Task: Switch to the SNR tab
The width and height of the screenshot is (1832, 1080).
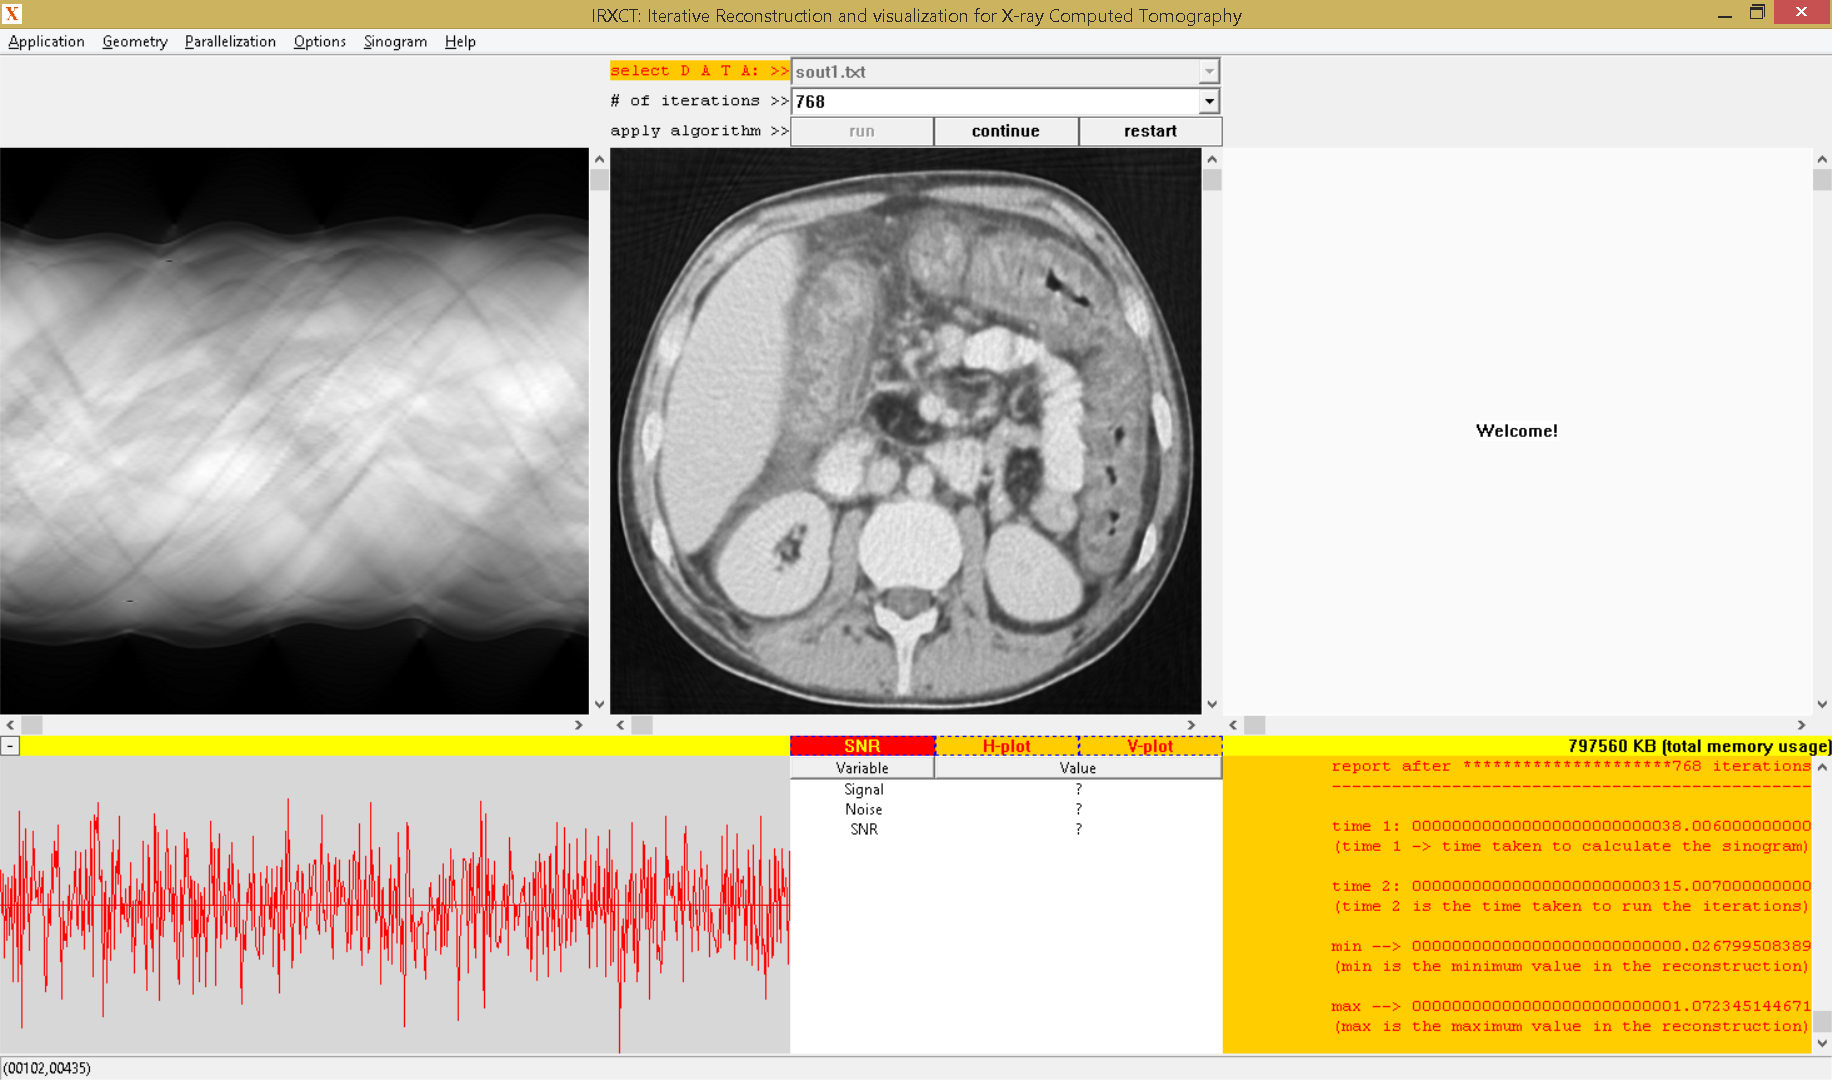Action: [x=862, y=746]
